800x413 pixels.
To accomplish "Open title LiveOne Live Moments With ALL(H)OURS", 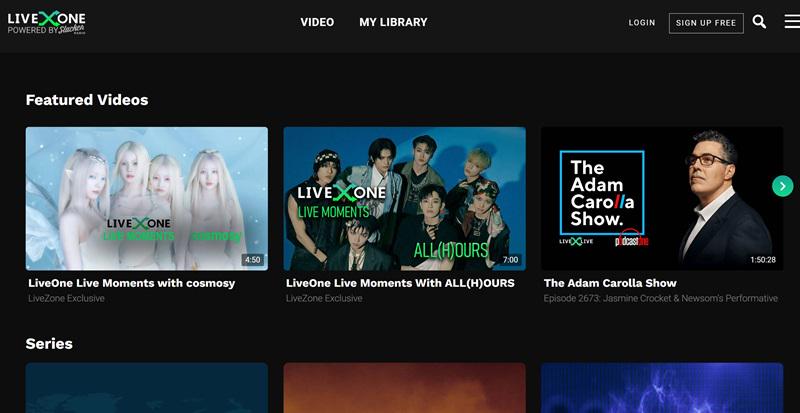I will click(401, 283).
